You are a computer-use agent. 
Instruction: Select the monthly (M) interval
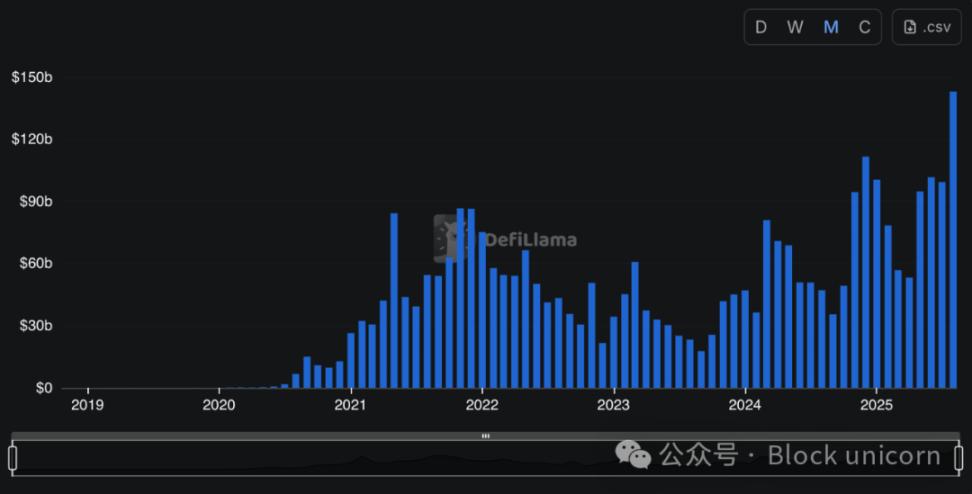[830, 27]
